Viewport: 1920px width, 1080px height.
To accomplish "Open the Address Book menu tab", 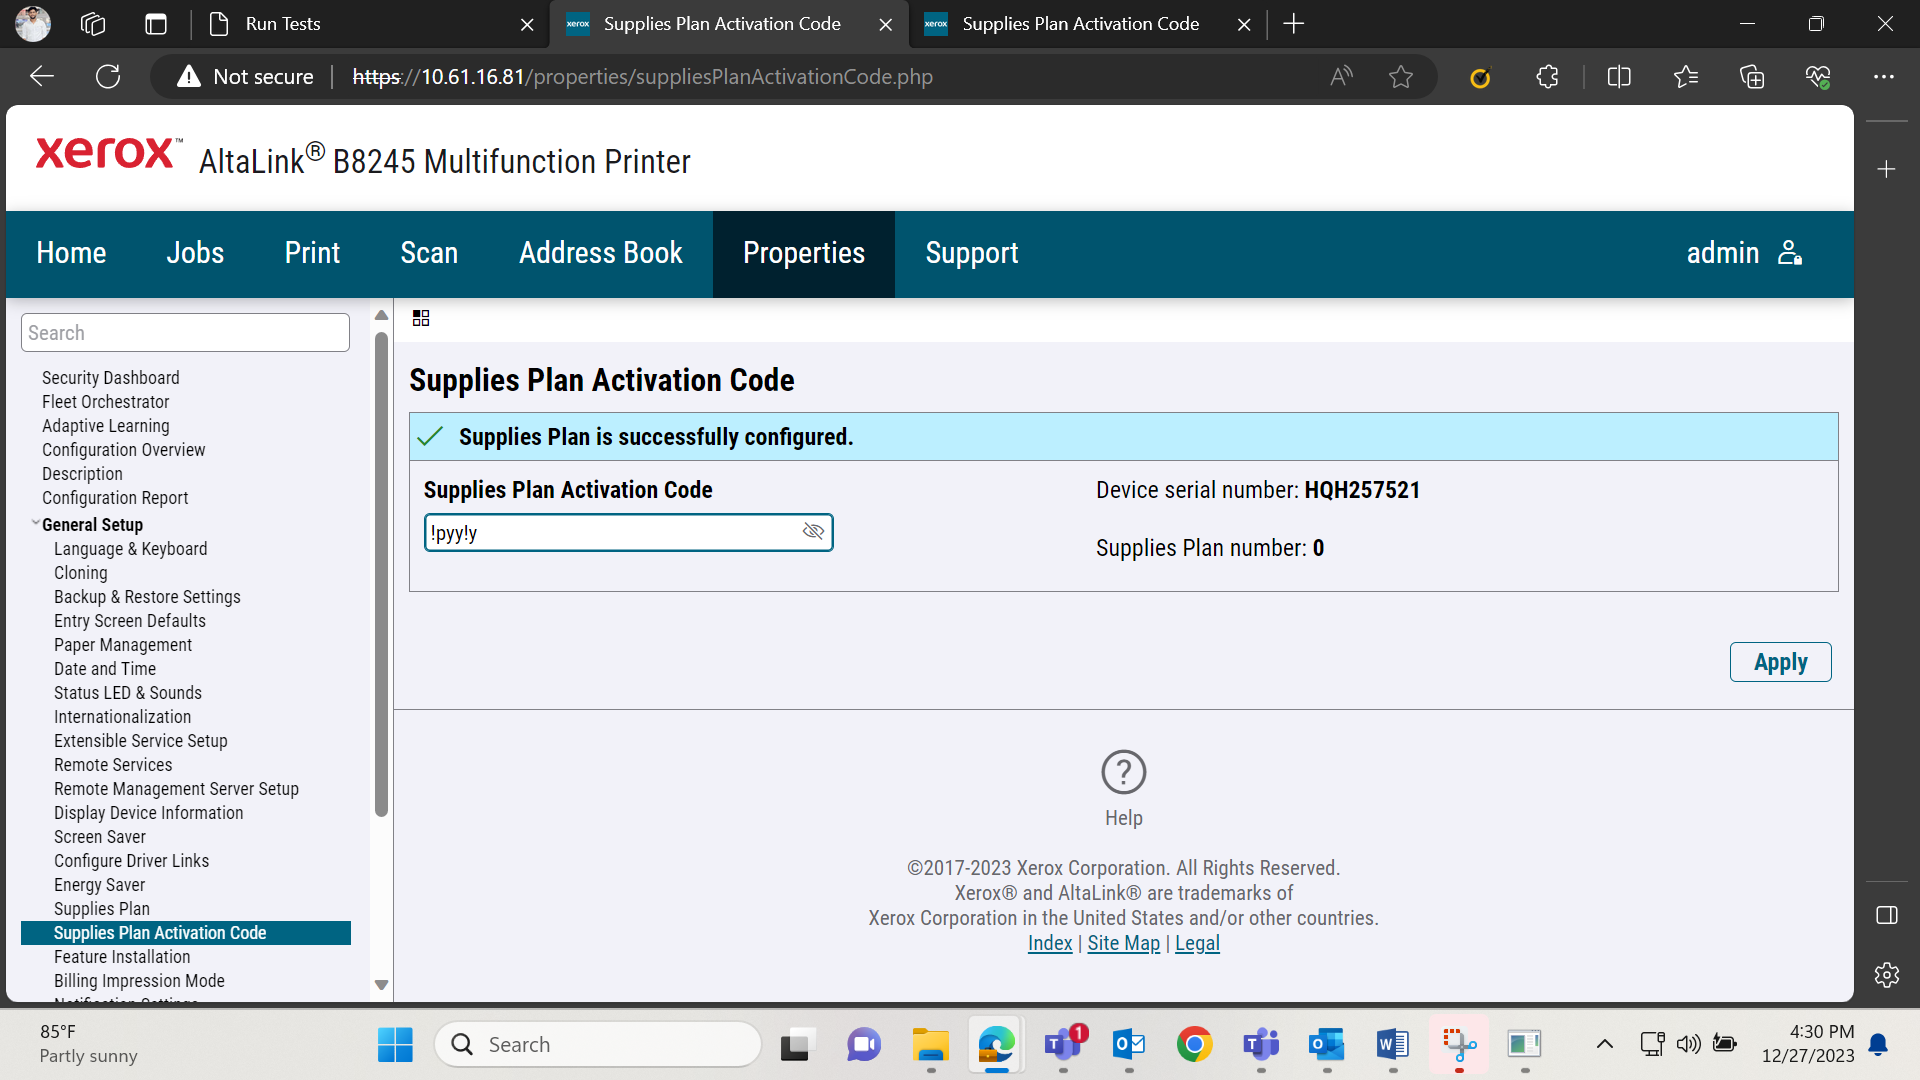I will point(601,253).
